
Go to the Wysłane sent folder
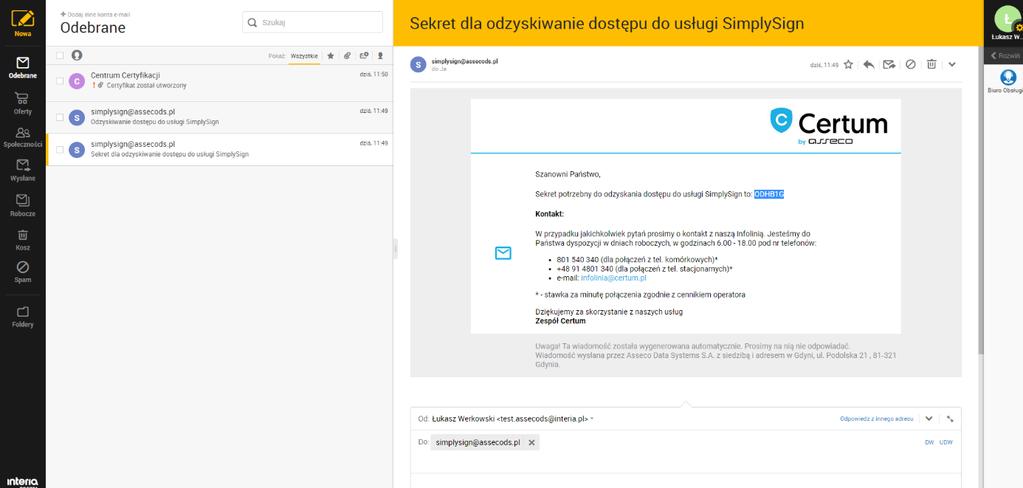click(23, 170)
